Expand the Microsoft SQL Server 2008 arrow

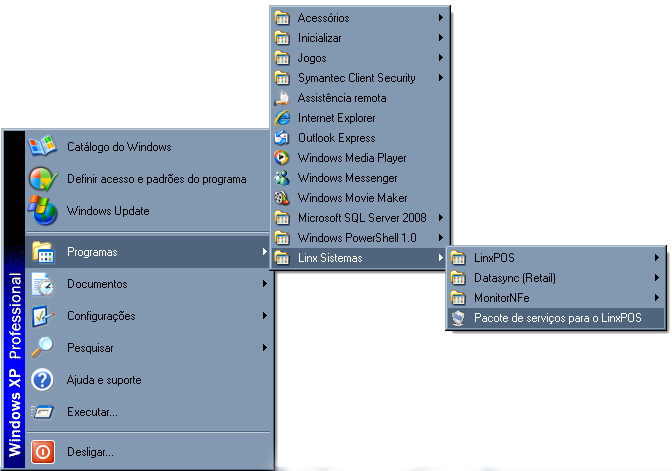441,218
